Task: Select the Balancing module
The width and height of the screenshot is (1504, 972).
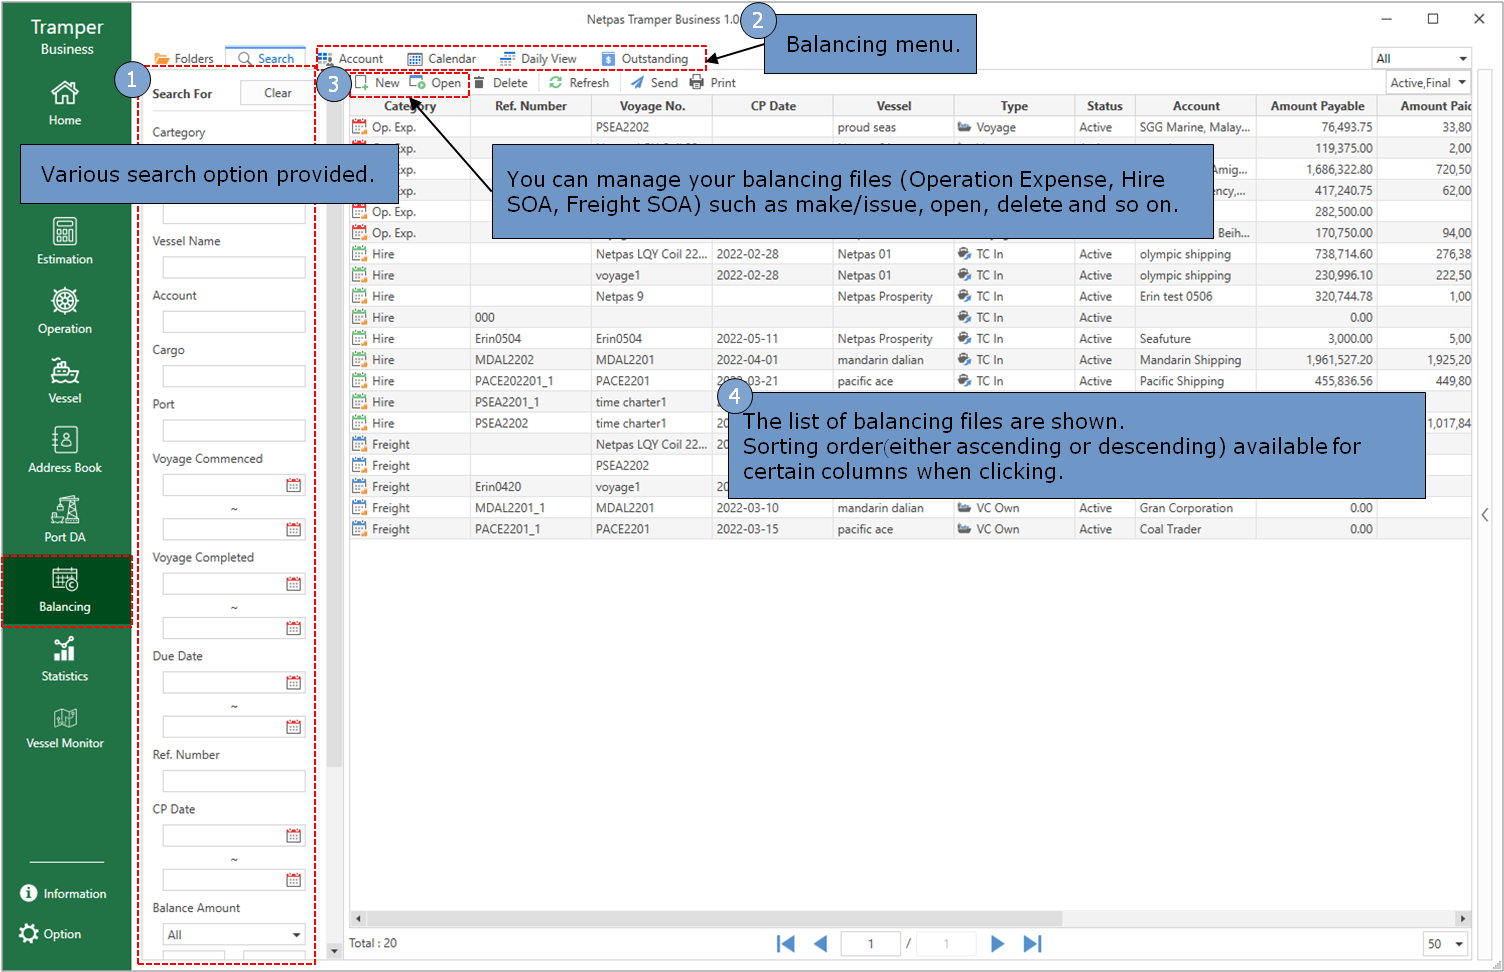Action: pos(66,591)
